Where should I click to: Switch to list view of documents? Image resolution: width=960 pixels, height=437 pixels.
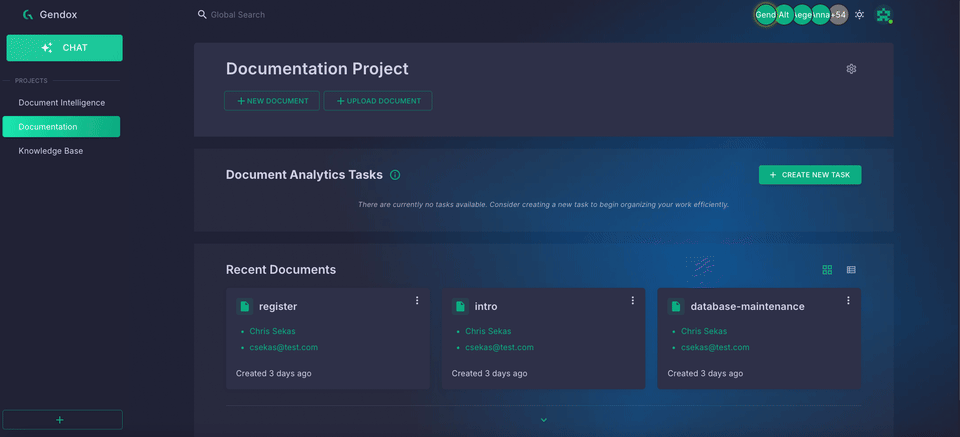(851, 270)
